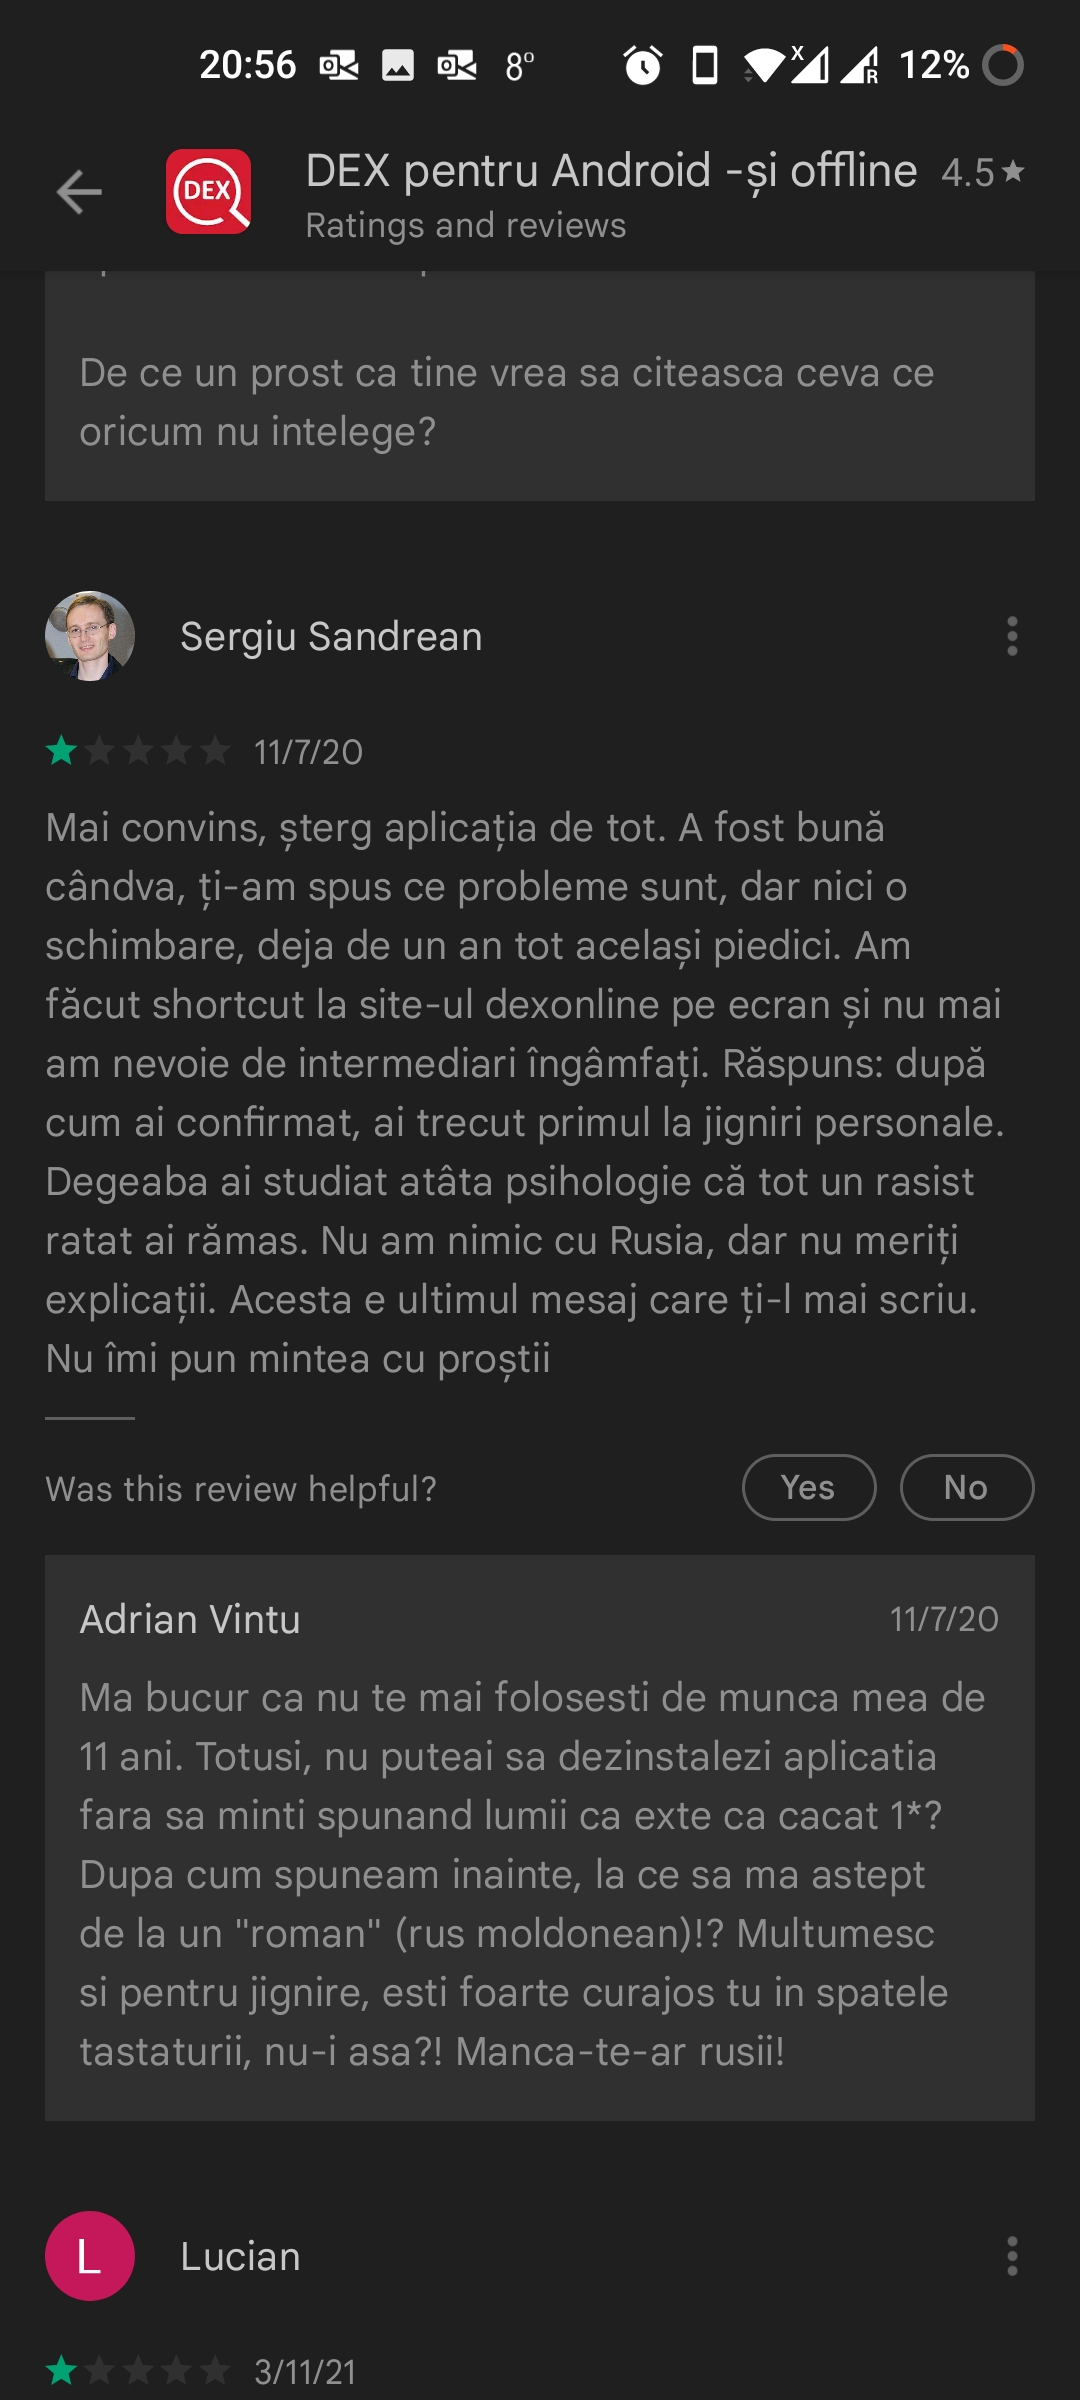Open the DEX app icon
This screenshot has height=2400, width=1080.
[x=208, y=192]
